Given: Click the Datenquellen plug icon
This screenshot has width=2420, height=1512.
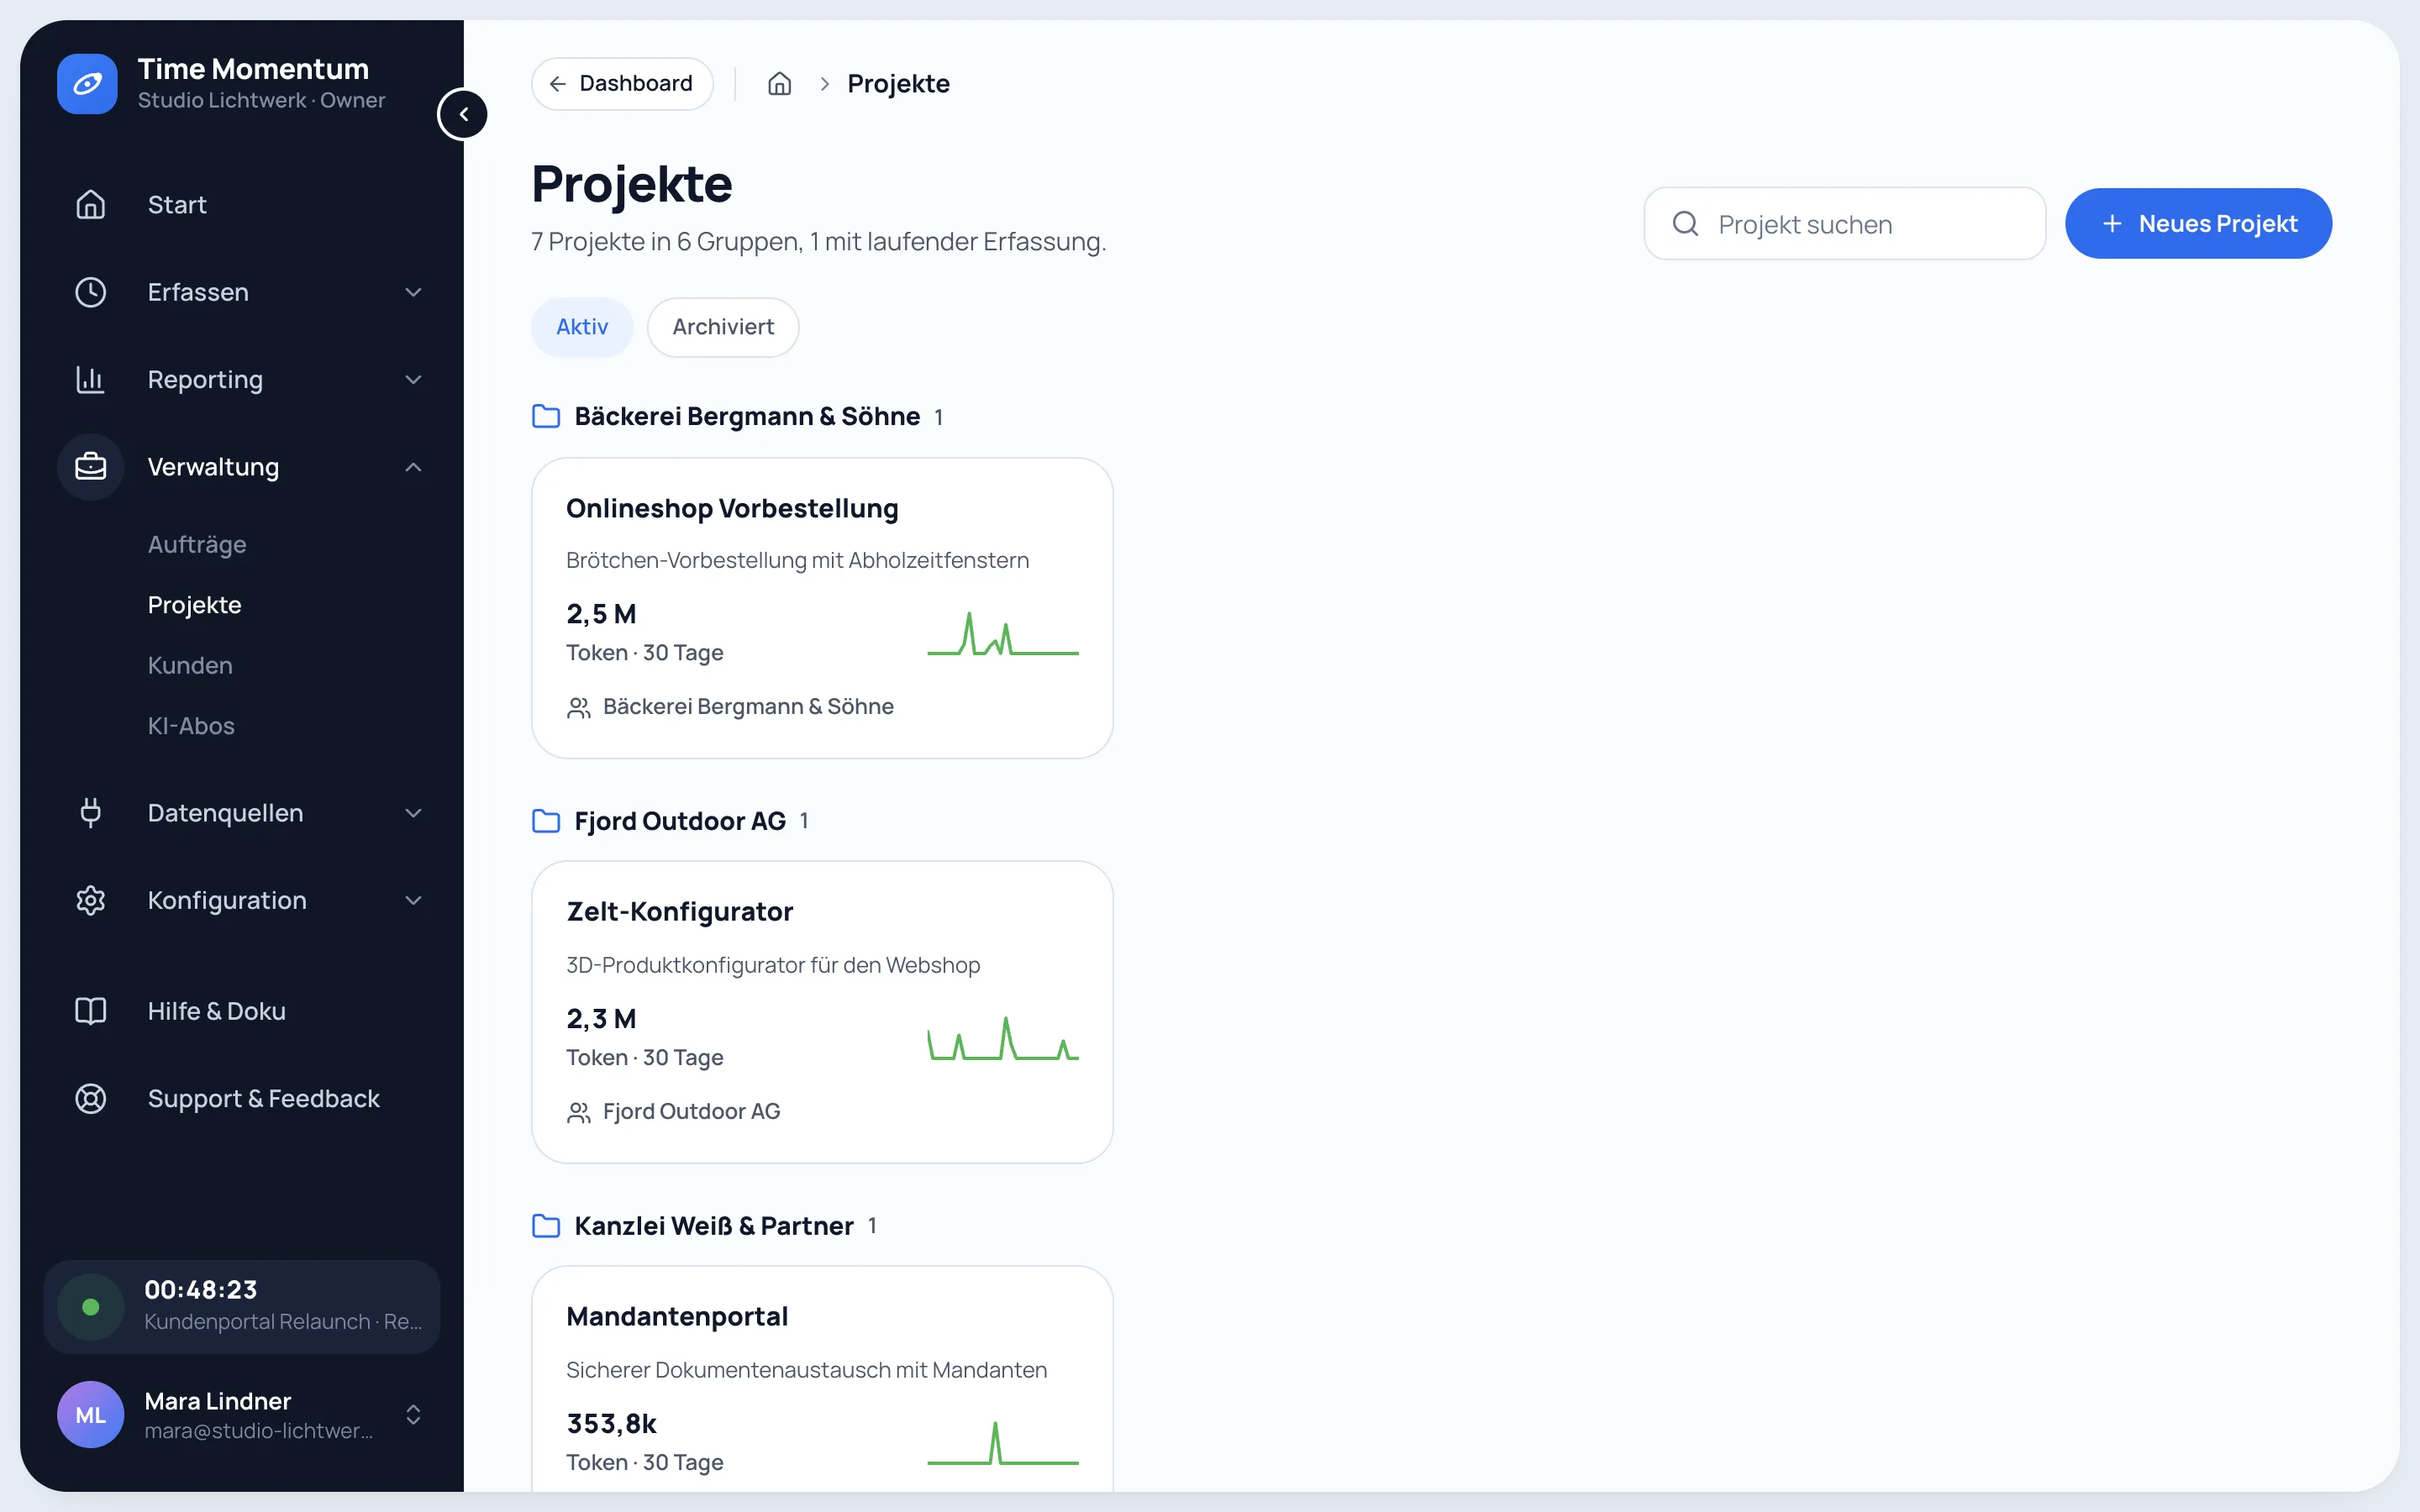Looking at the screenshot, I should 91,813.
